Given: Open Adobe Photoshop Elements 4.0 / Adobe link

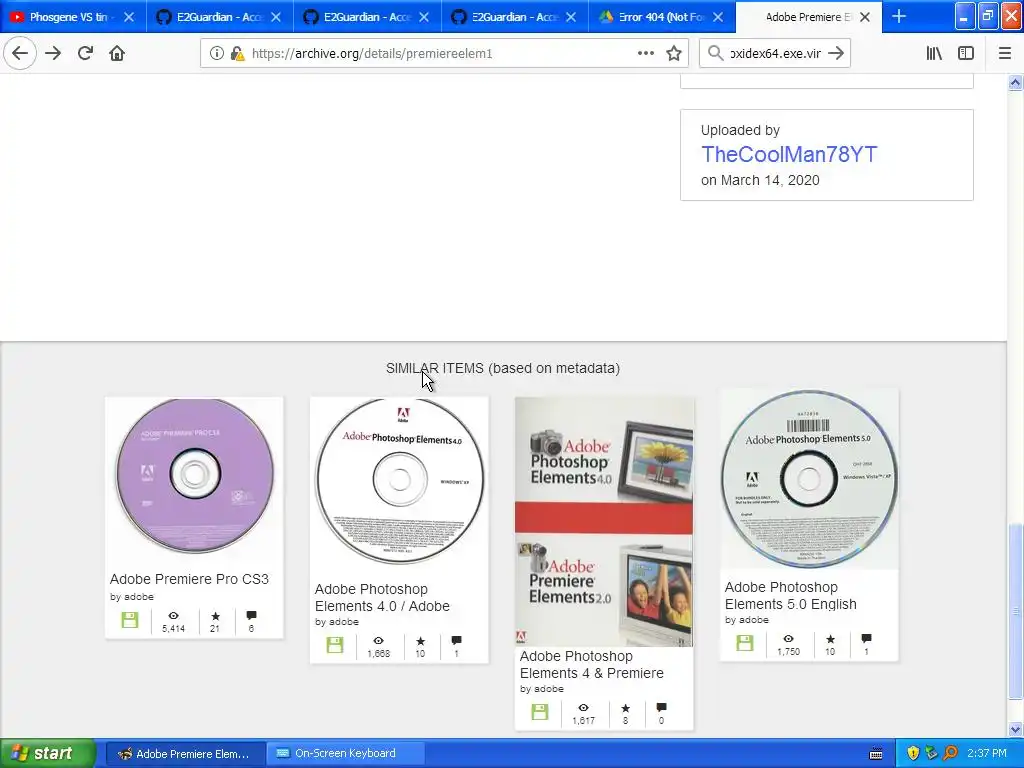Looking at the screenshot, I should point(382,597).
